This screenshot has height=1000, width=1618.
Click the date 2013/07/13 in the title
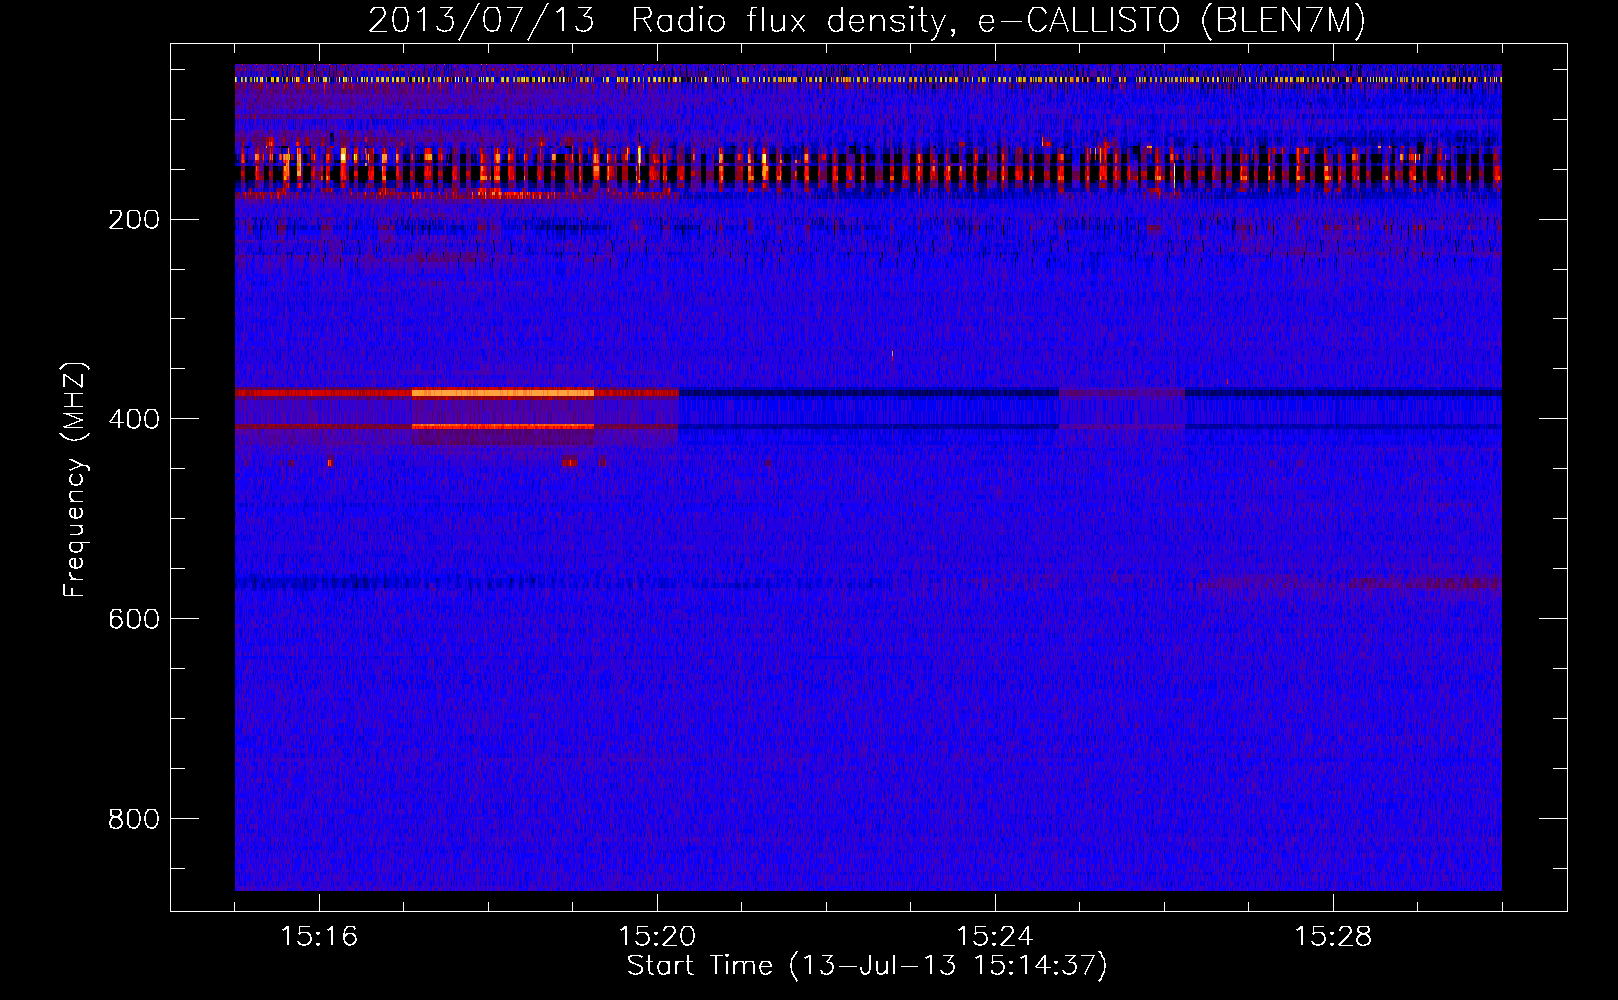(x=481, y=21)
